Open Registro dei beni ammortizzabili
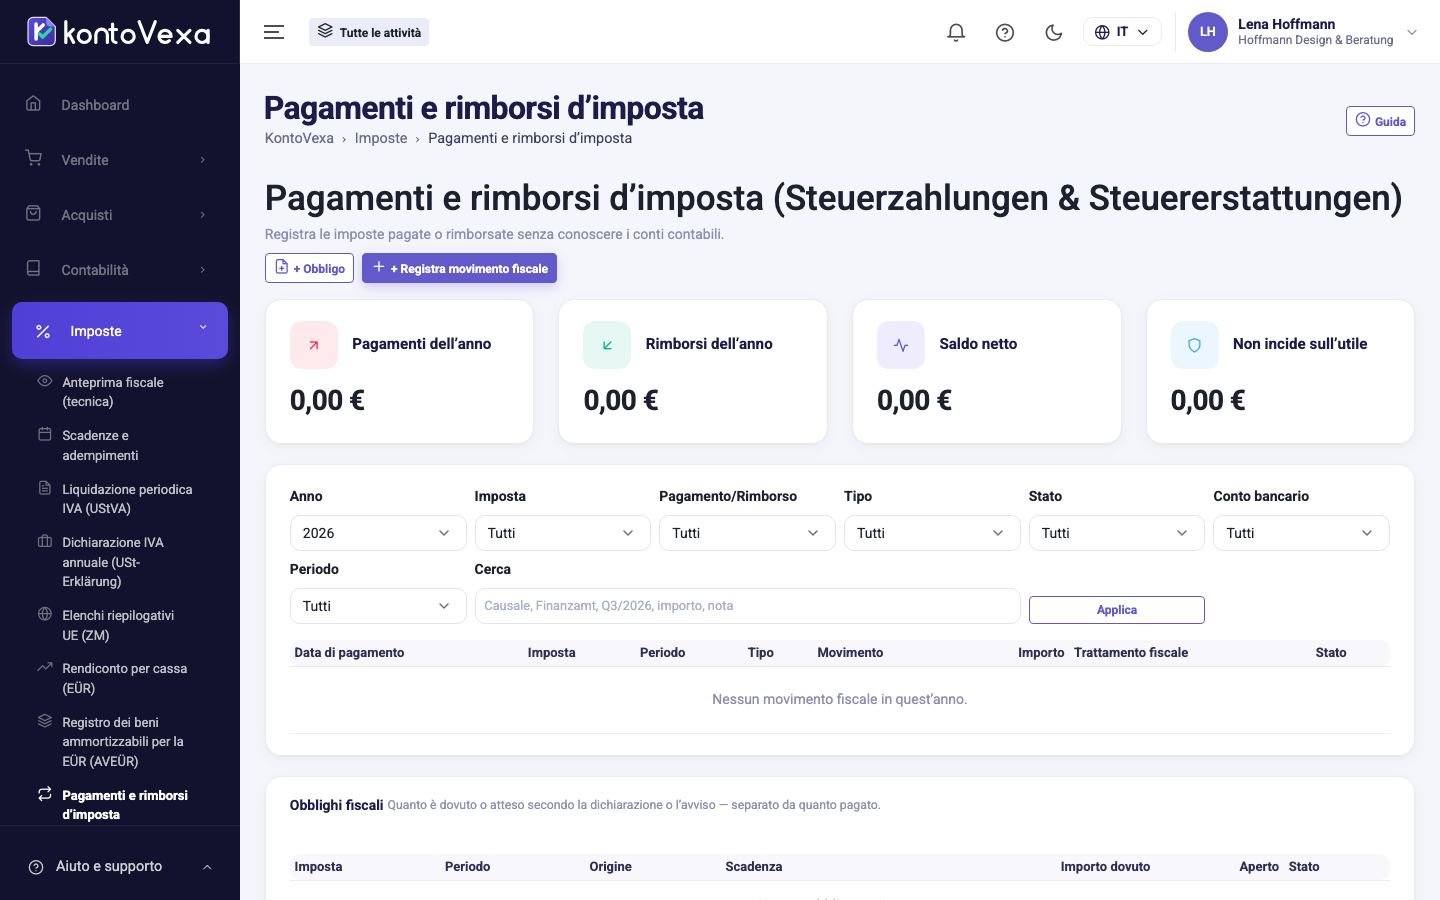This screenshot has width=1440, height=900. (x=120, y=741)
